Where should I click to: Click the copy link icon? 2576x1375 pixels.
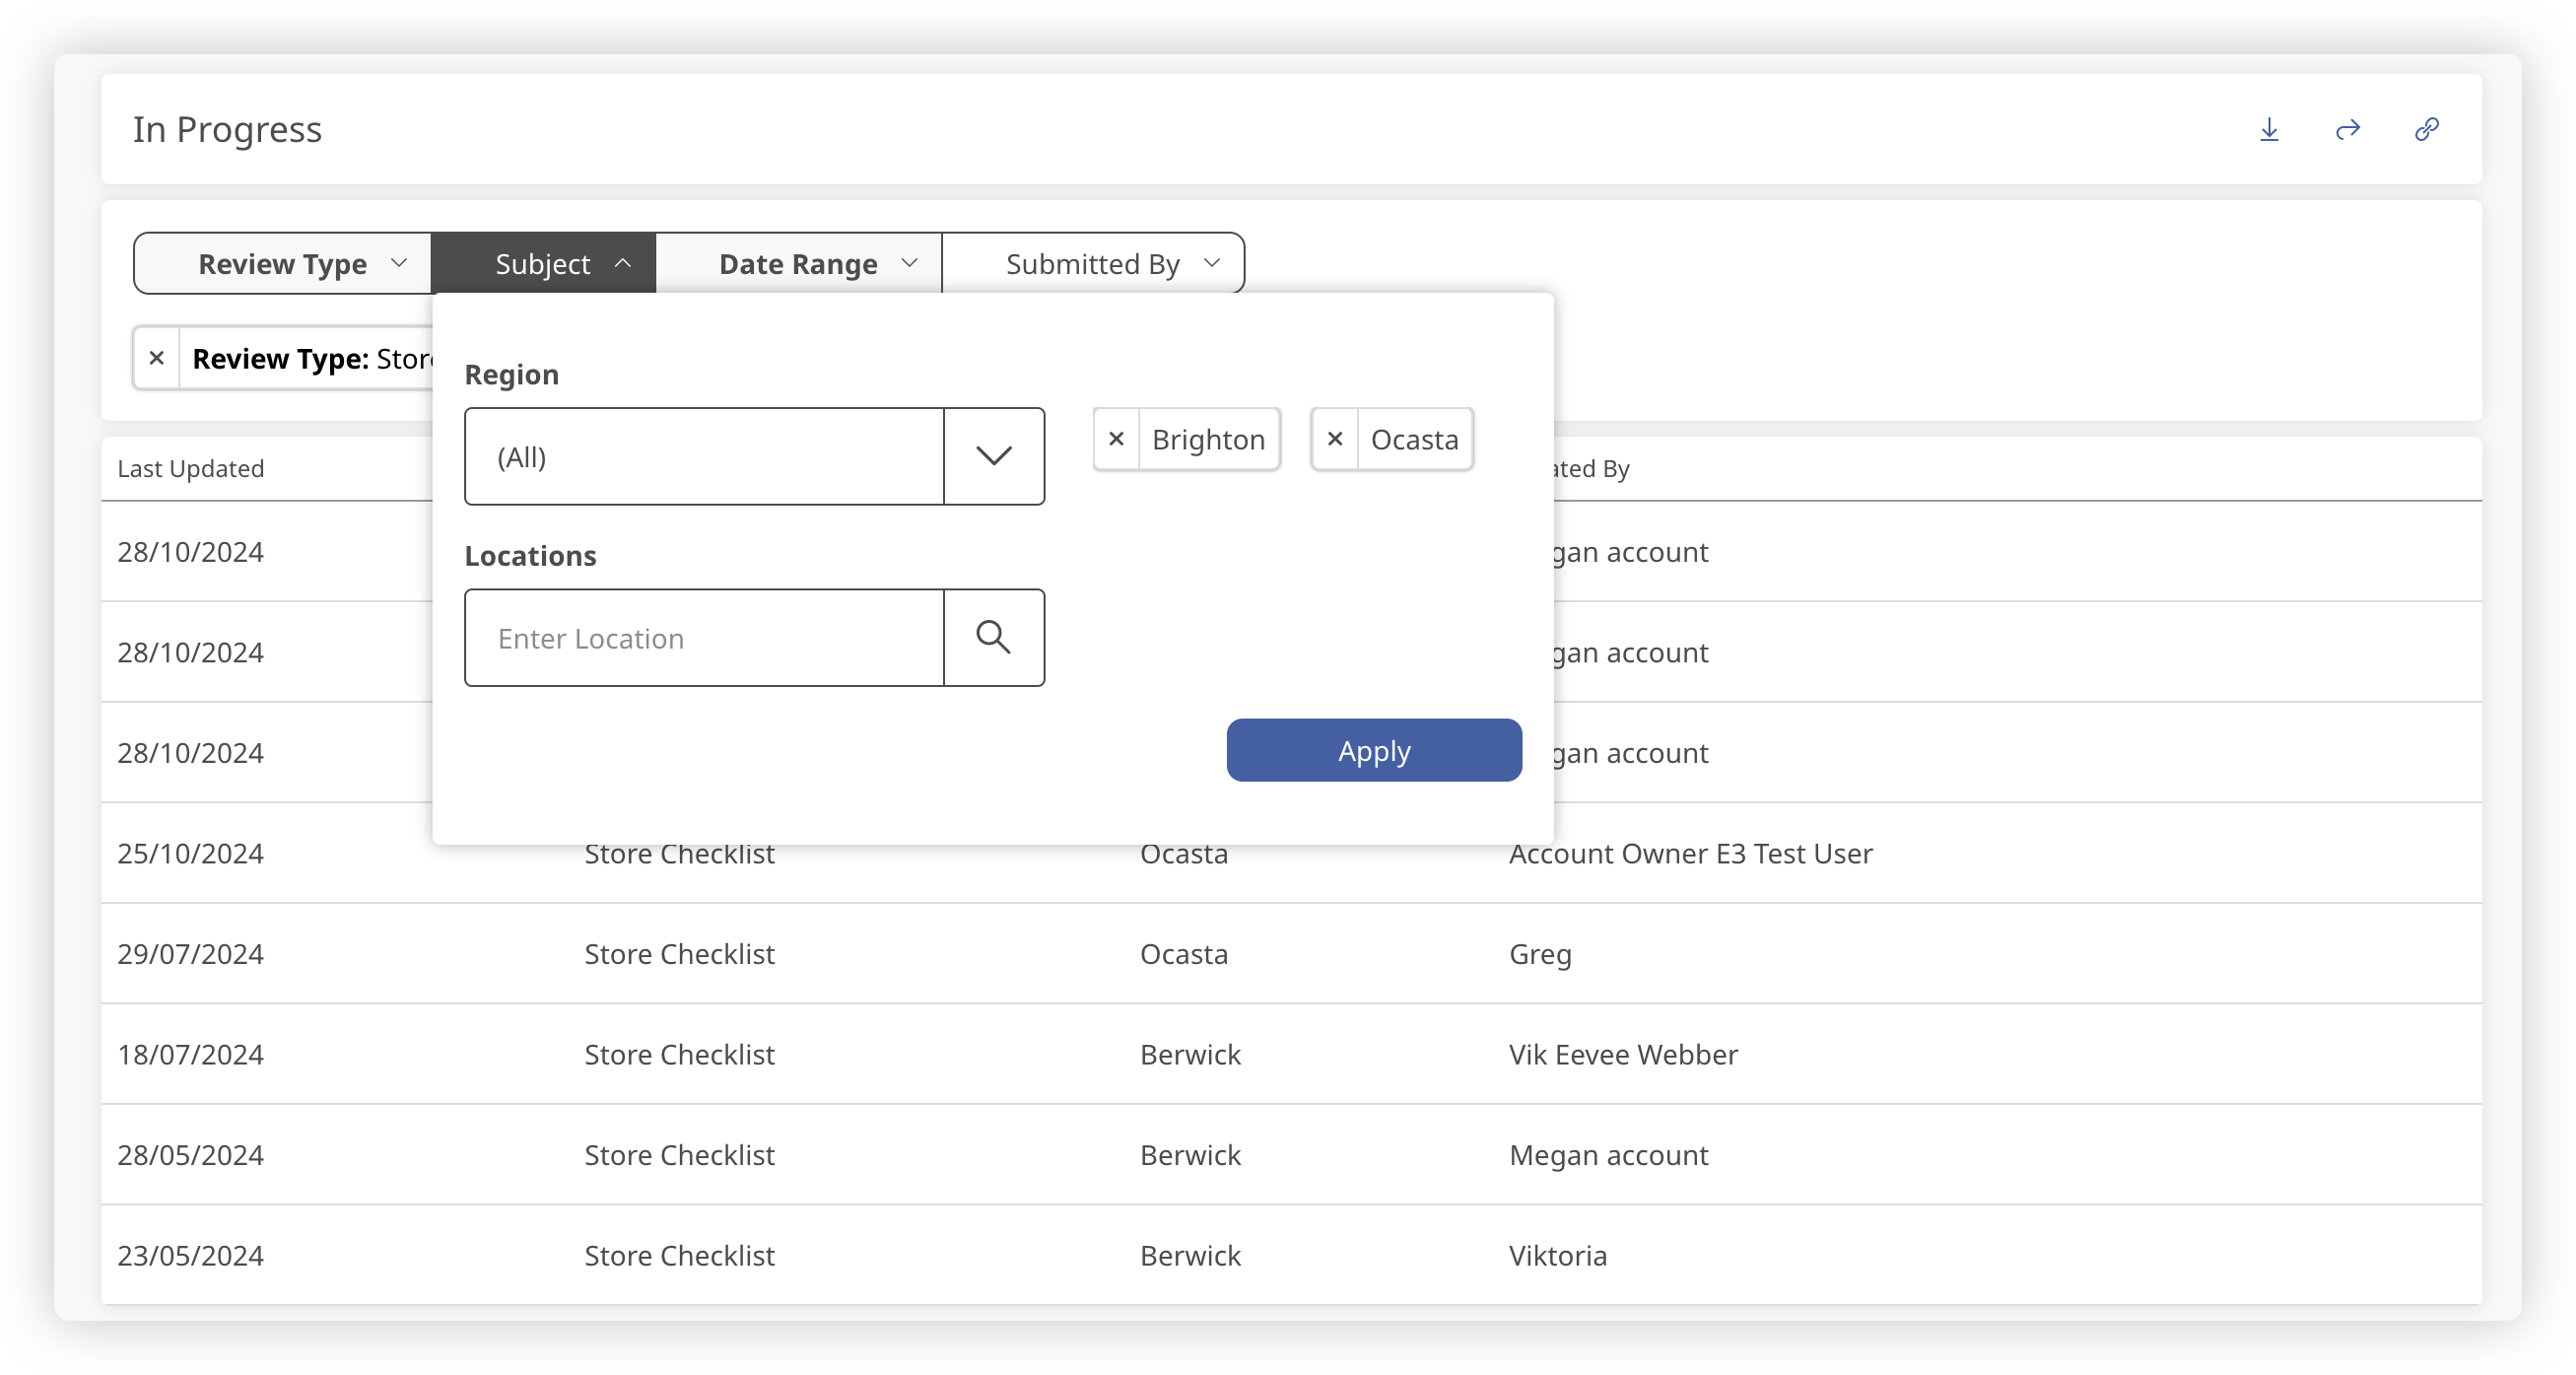click(2426, 129)
